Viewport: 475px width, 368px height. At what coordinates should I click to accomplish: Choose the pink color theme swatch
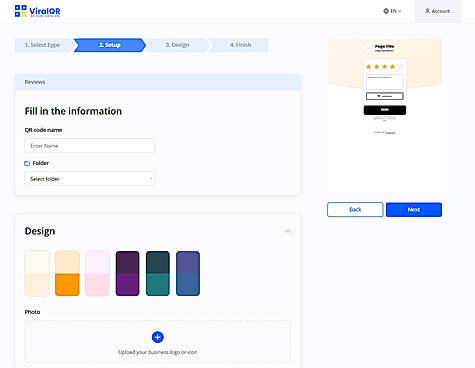pos(97,273)
